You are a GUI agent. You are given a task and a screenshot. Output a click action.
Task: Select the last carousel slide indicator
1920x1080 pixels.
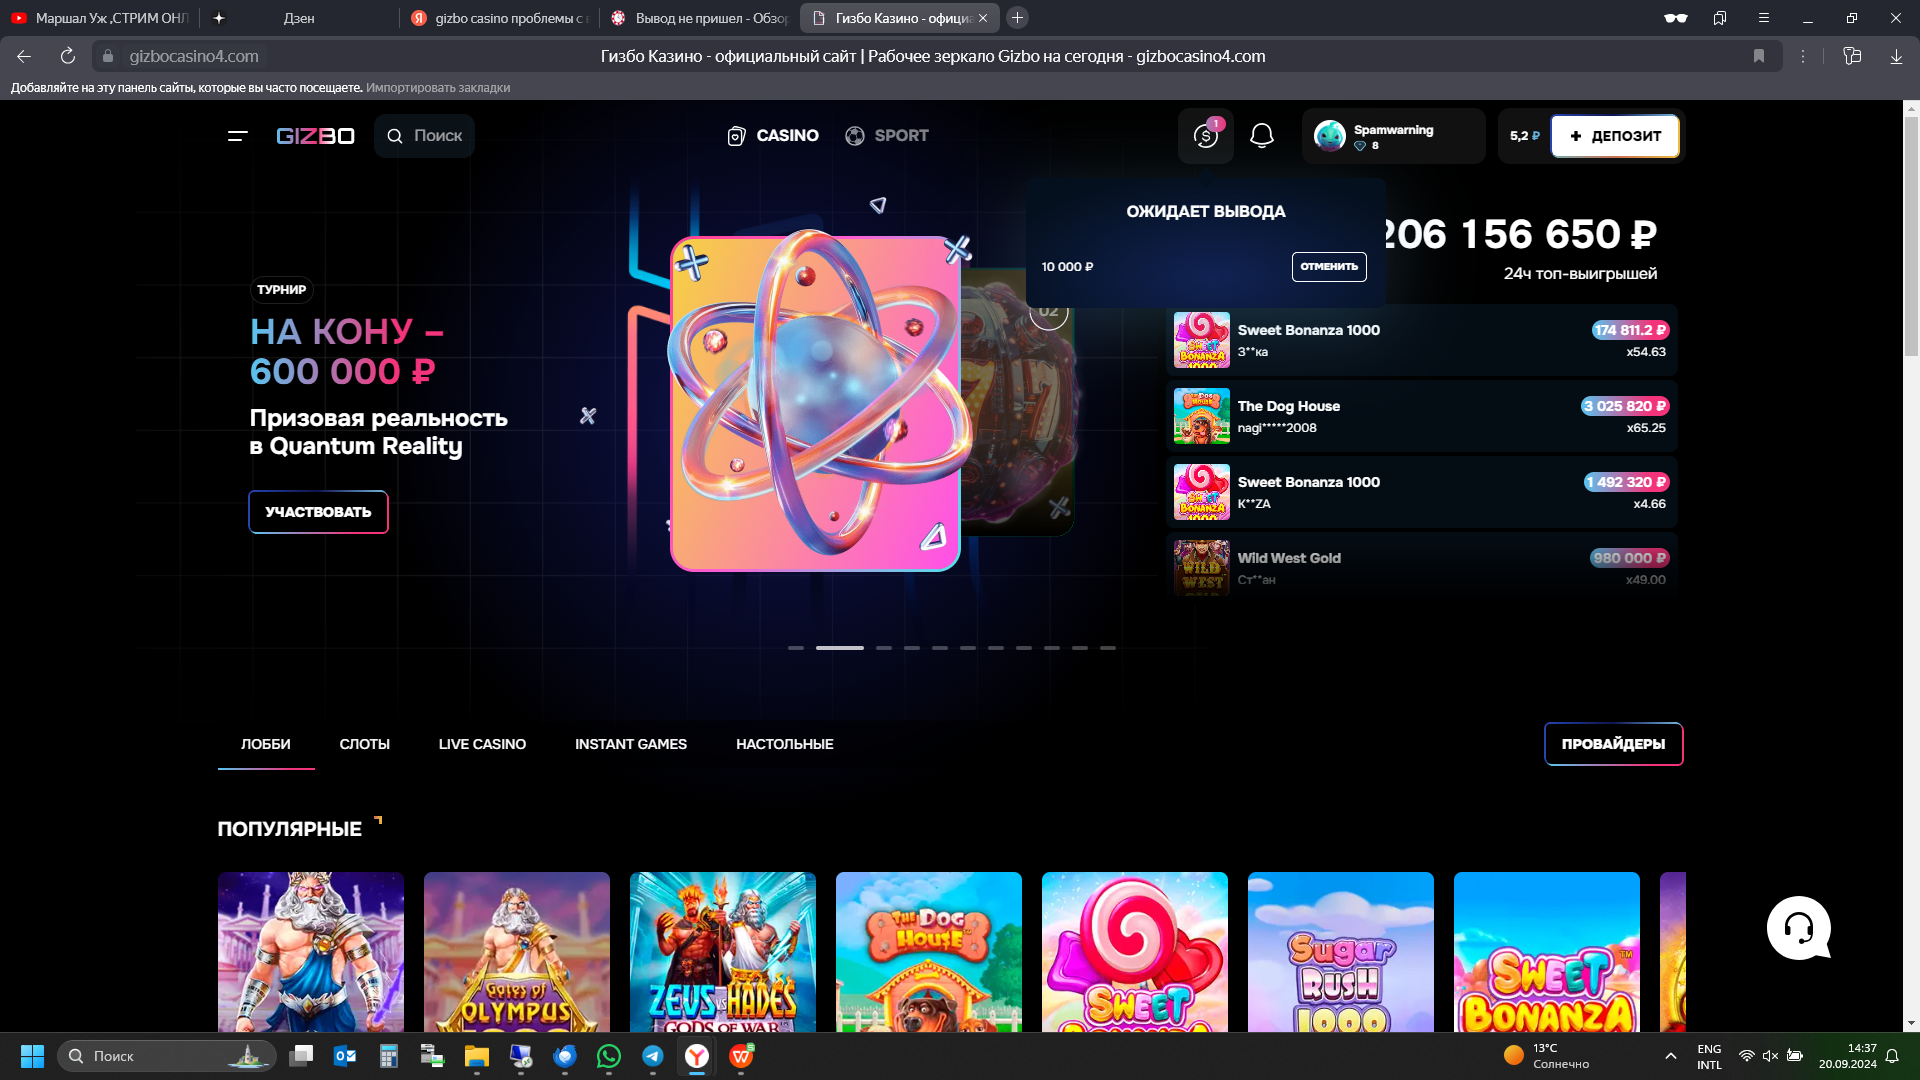(1108, 648)
